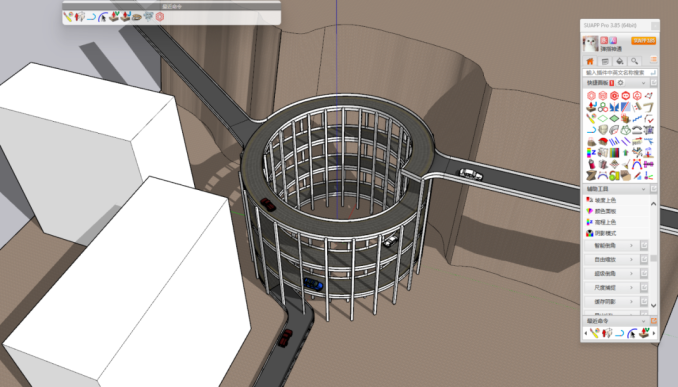Screen dimensions: 678x387
Task: Click the rainbow Z elevation color icon
Action: tap(591, 153)
